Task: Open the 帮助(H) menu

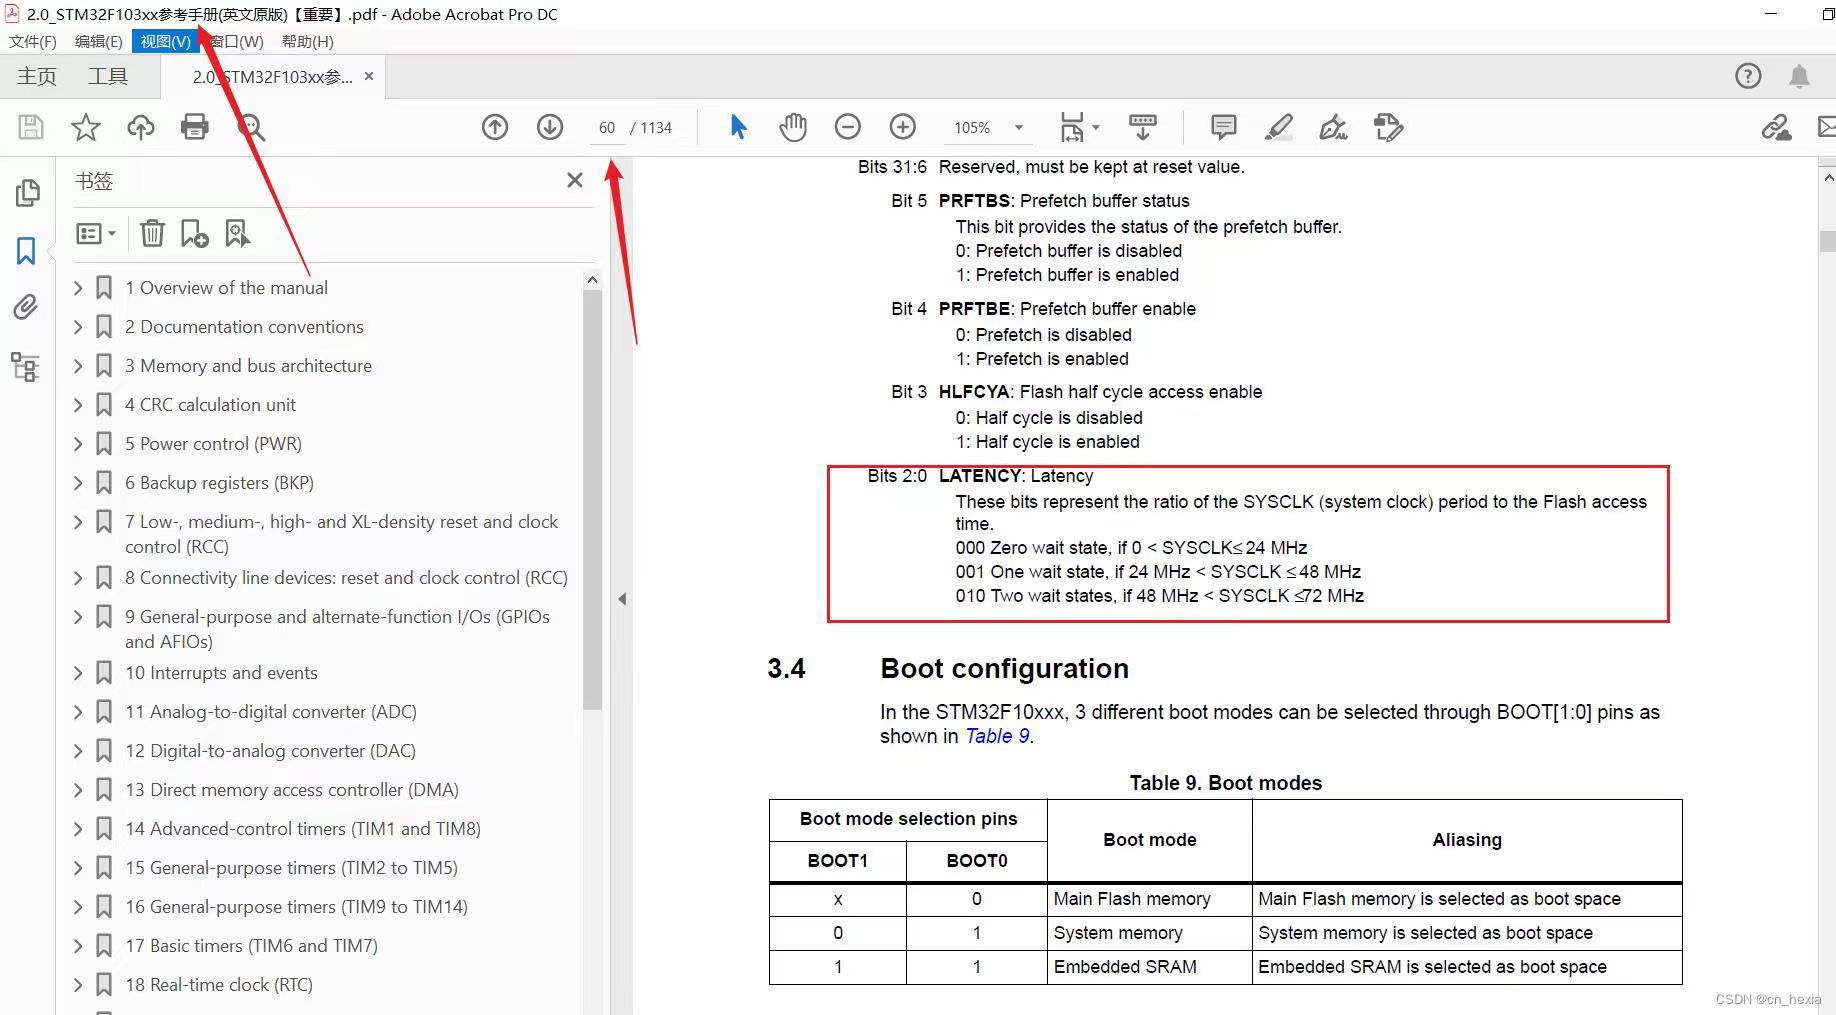Action: click(308, 41)
